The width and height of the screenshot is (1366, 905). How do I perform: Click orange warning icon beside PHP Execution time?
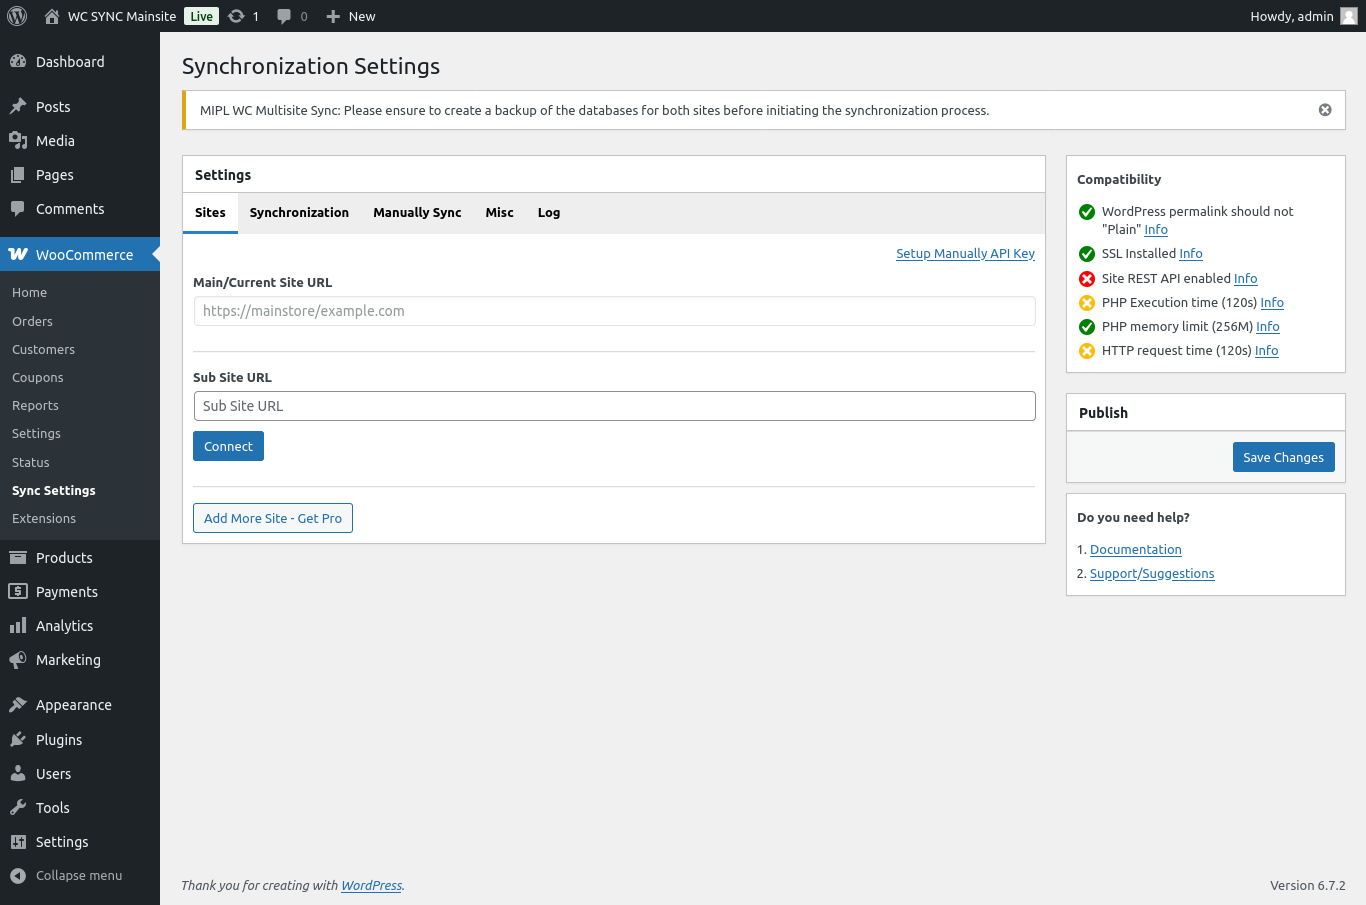(1087, 303)
